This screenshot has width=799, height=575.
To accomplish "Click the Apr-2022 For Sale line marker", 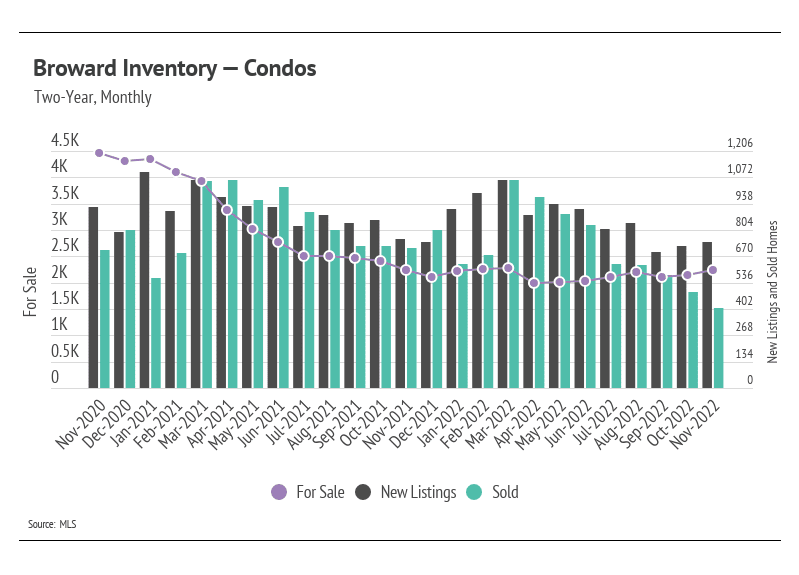I will tap(534, 283).
